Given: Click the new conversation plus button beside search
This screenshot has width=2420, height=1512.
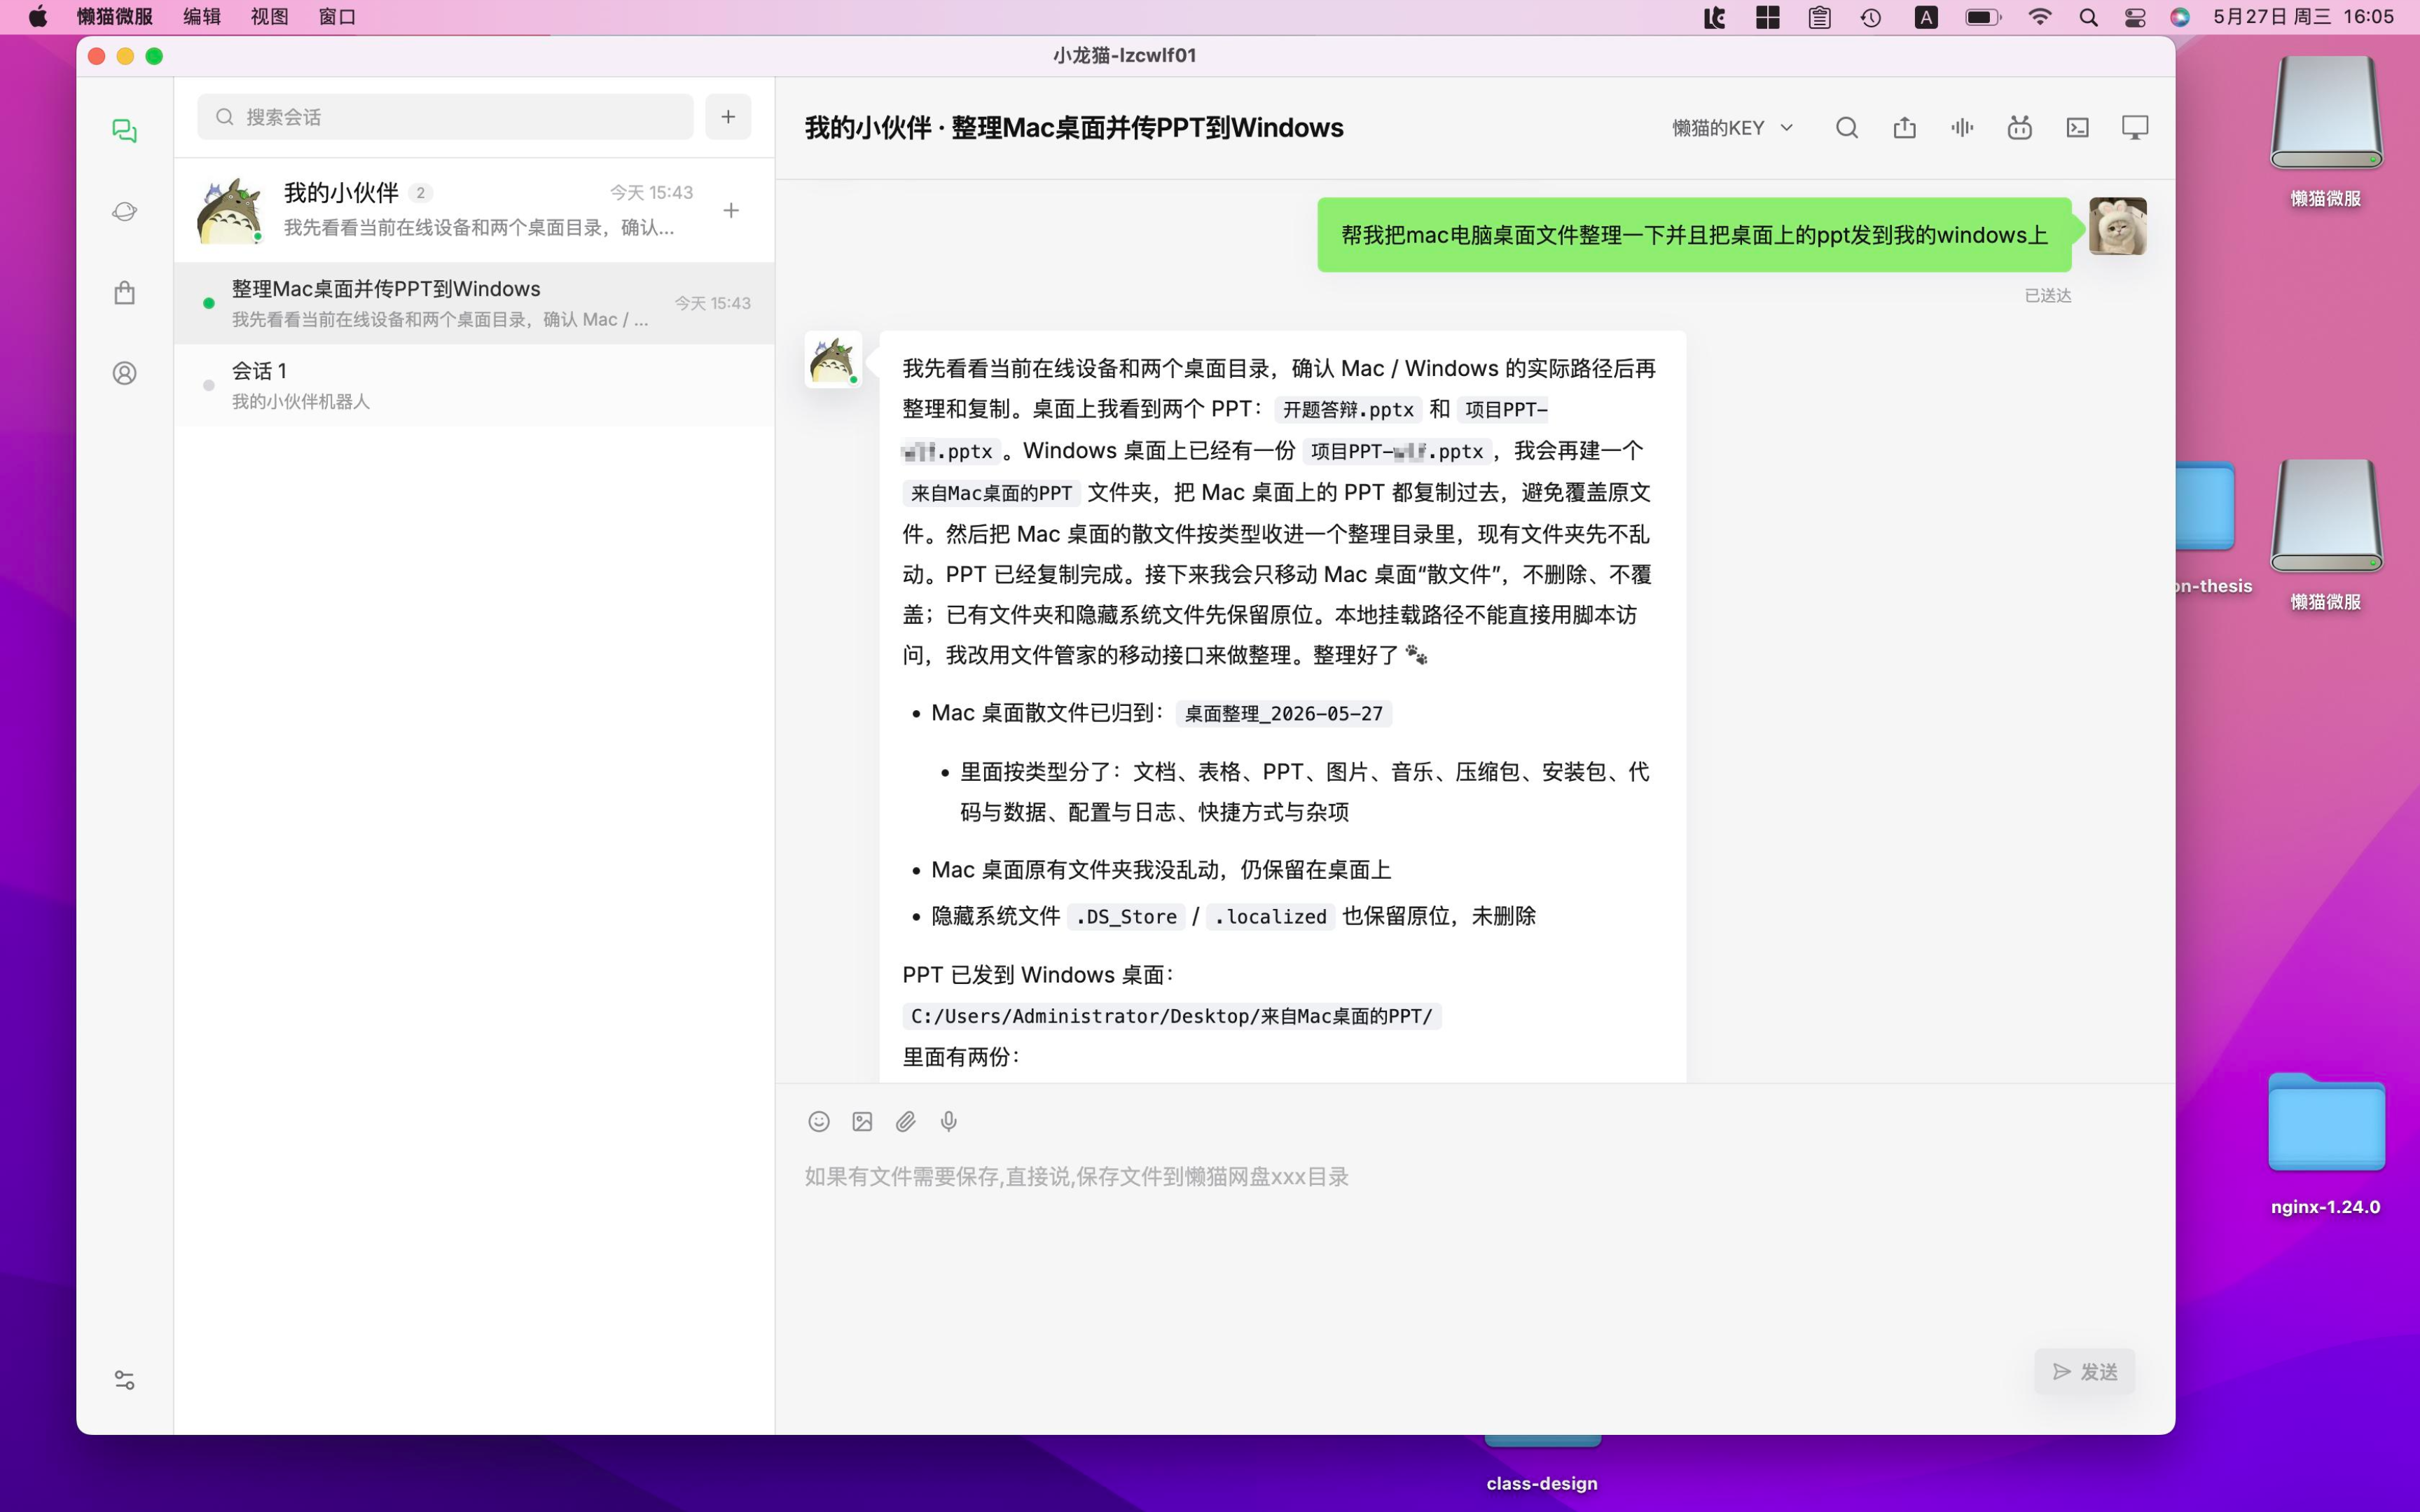Looking at the screenshot, I should [728, 117].
